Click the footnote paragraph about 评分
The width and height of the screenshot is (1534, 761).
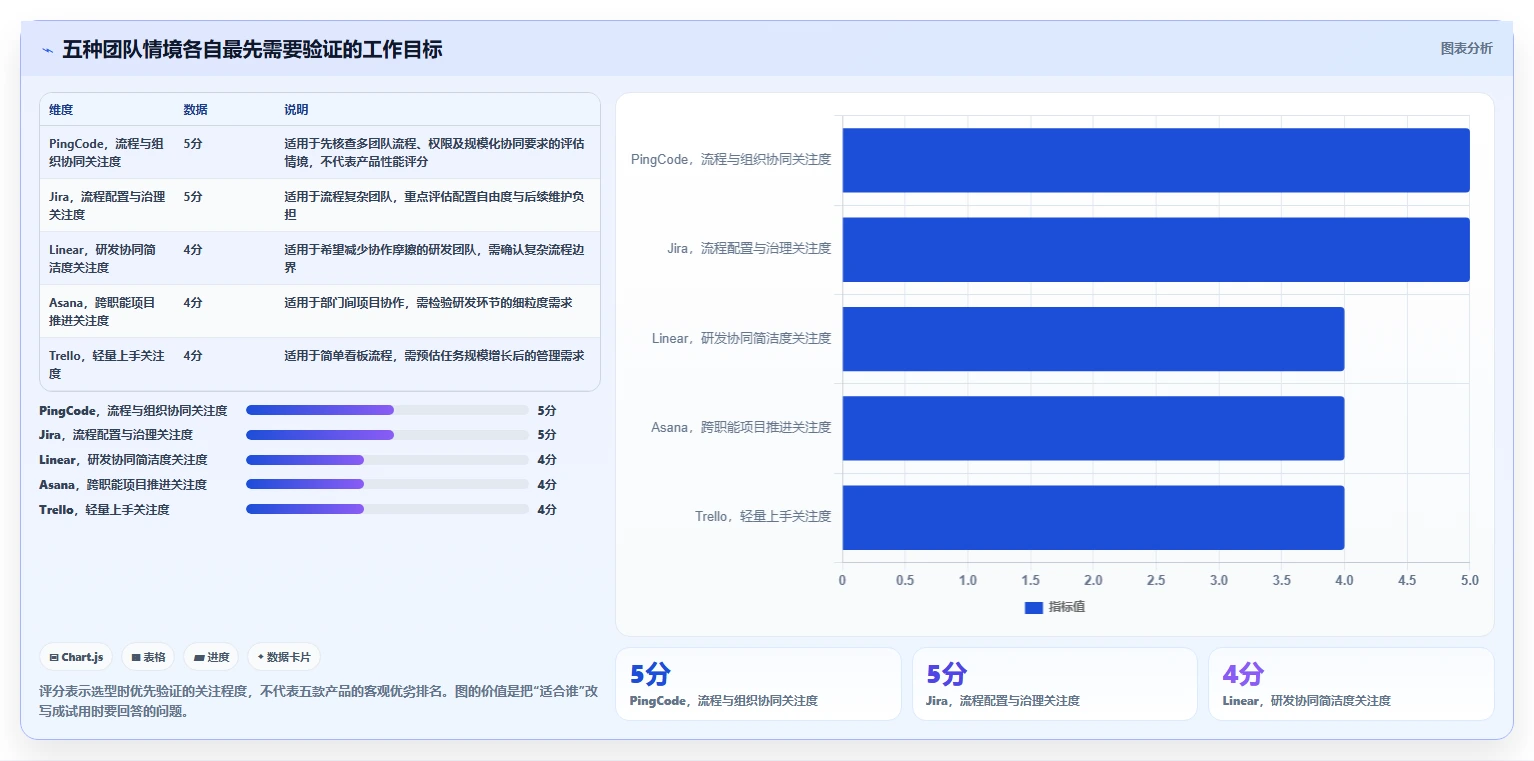tap(318, 701)
